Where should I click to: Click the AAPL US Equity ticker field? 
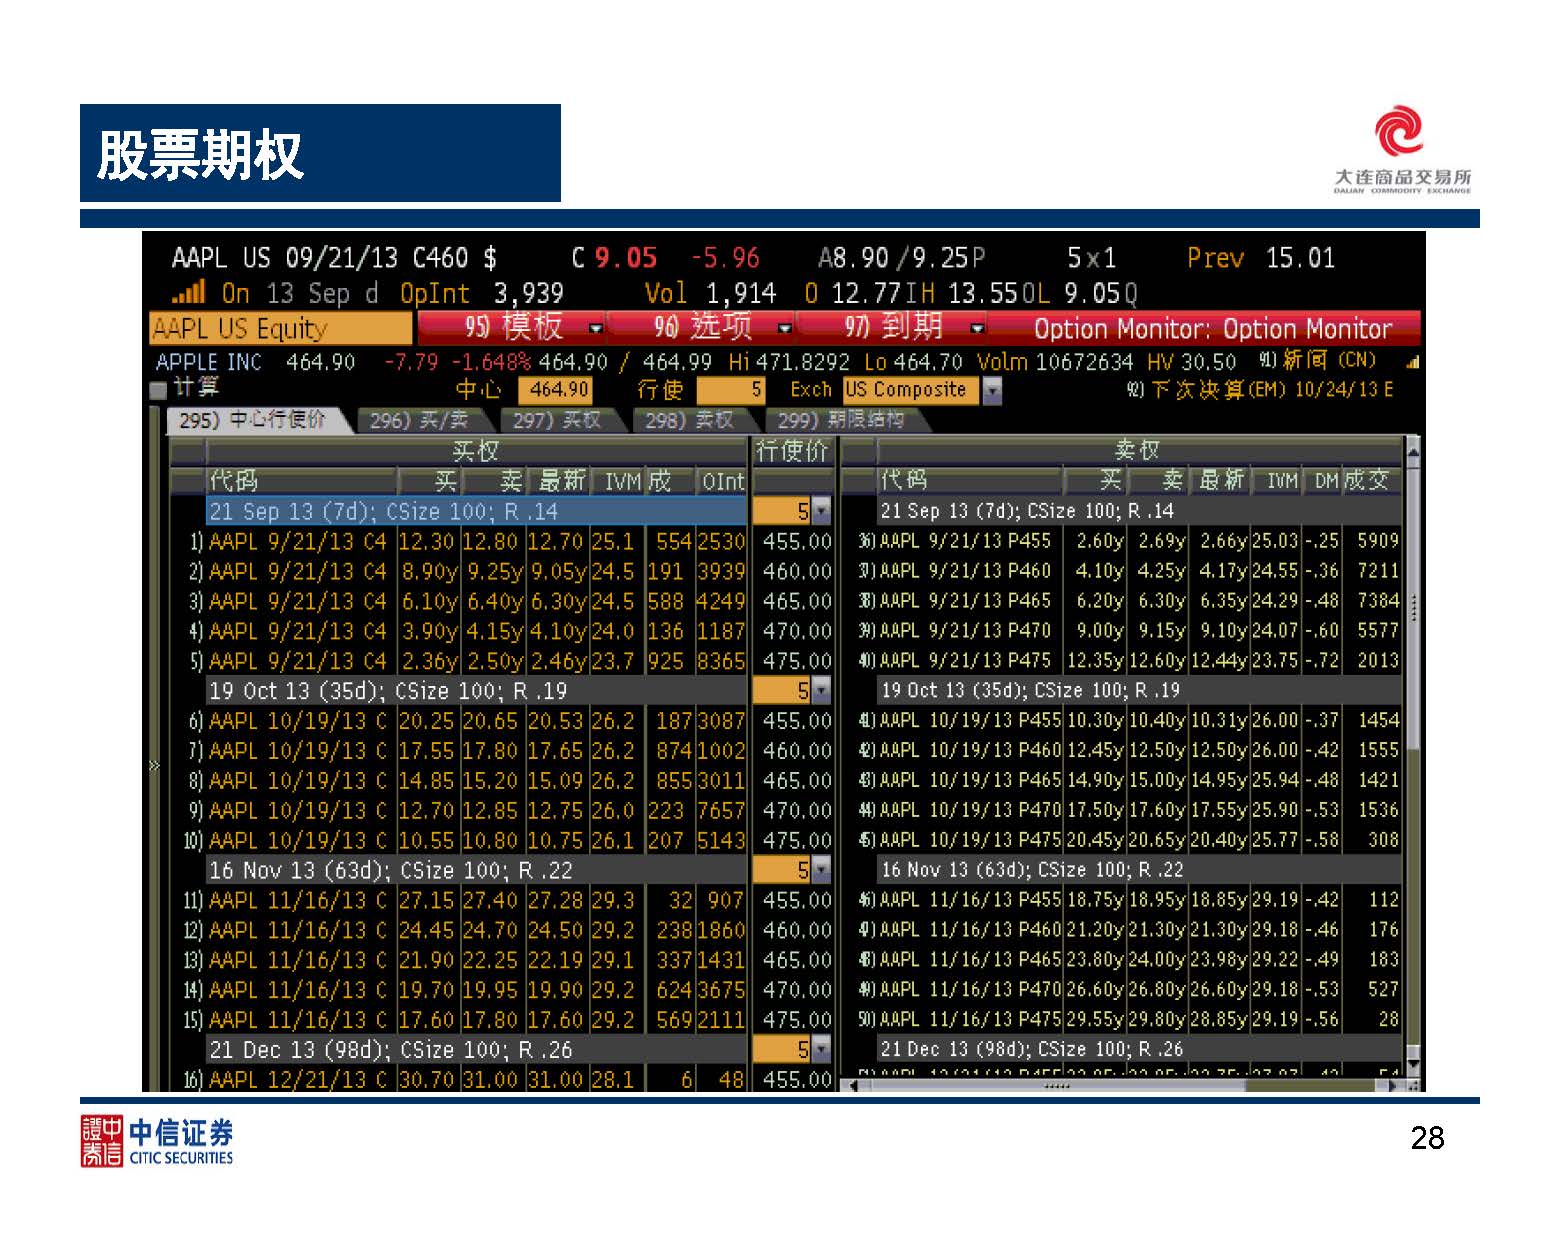pyautogui.click(x=280, y=329)
